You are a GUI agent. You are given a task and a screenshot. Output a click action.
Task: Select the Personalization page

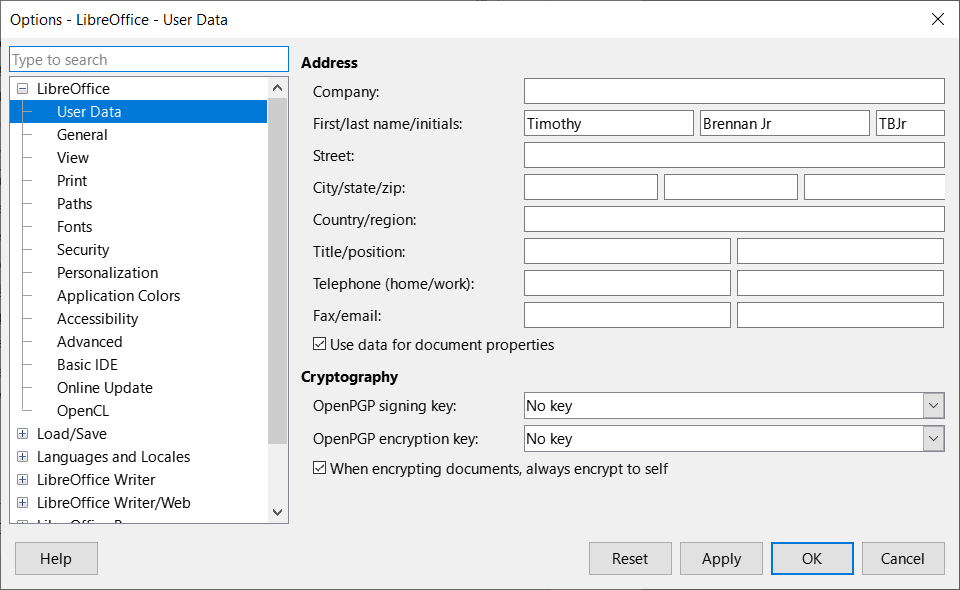pos(107,272)
